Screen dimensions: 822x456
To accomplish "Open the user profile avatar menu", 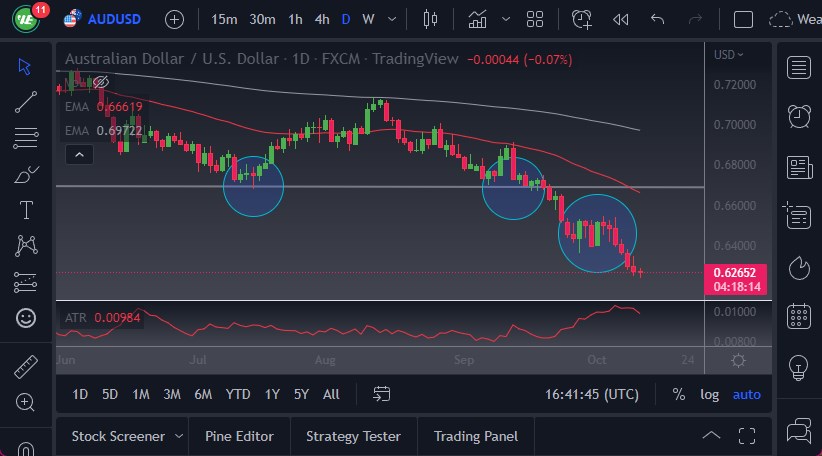I will (x=25, y=19).
